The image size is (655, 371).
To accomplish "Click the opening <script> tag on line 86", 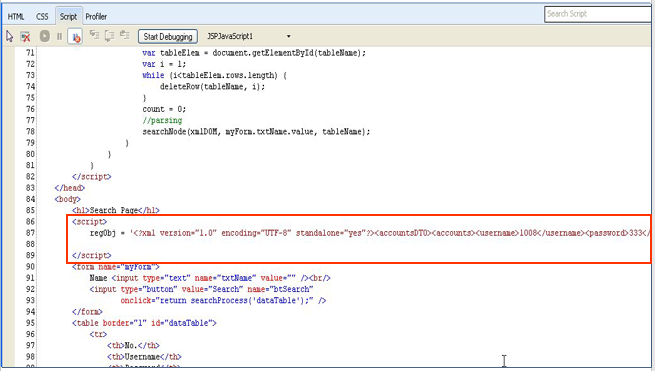I will [89, 221].
